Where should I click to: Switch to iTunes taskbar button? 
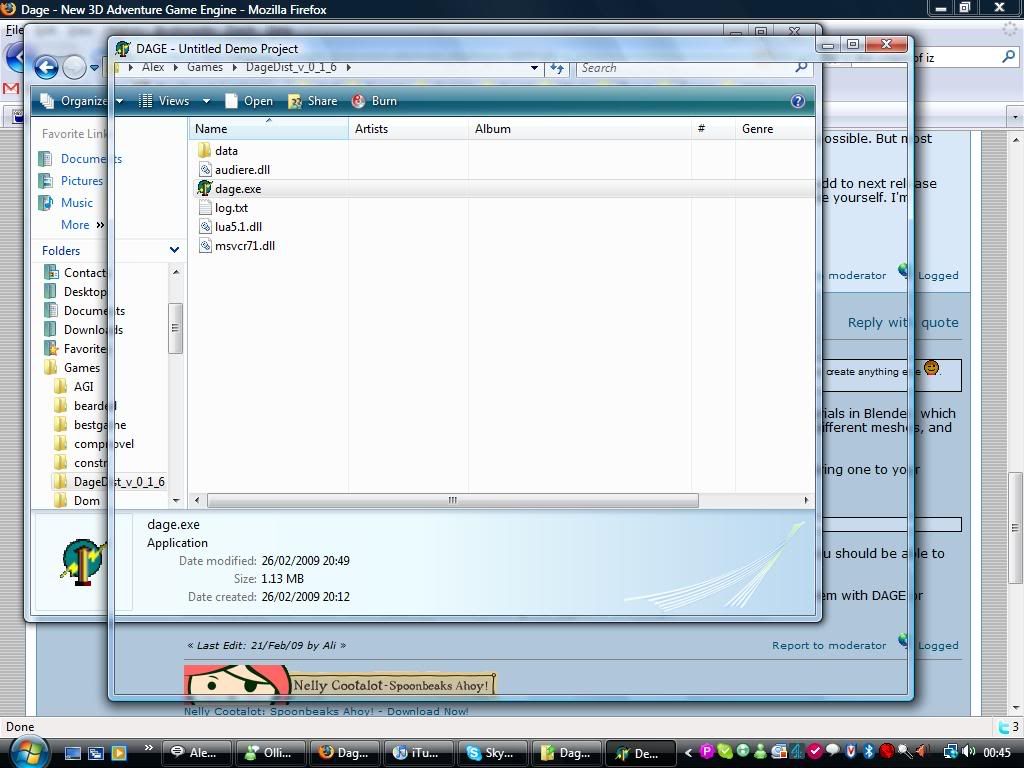point(419,753)
